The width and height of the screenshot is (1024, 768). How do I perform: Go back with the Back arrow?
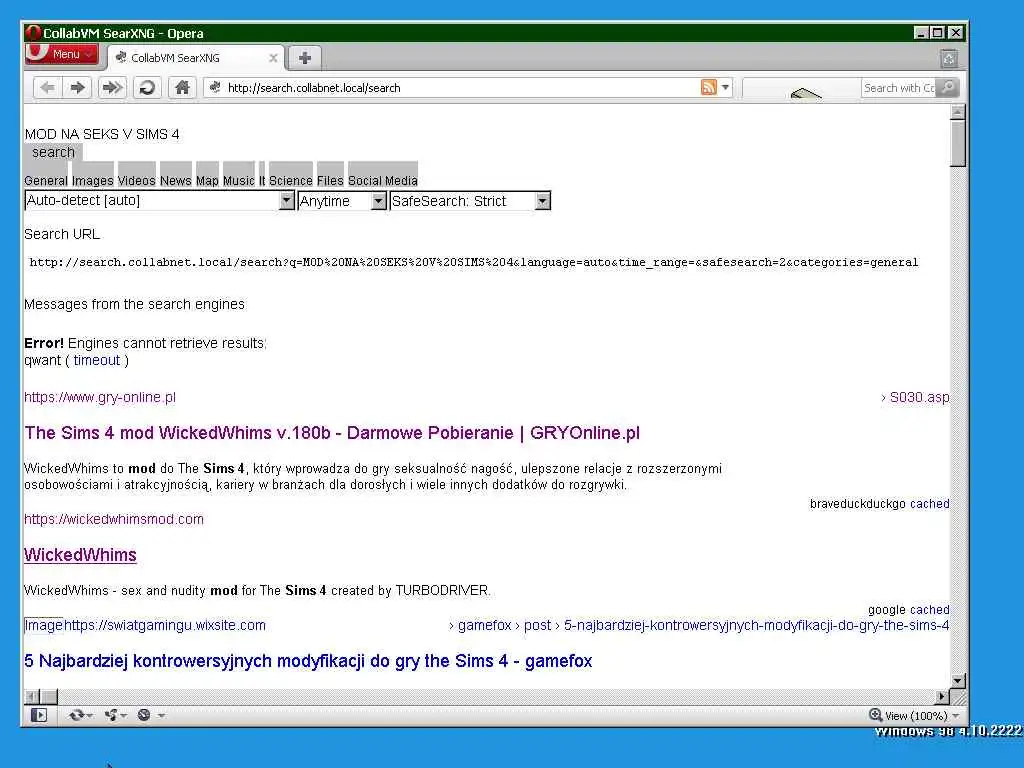click(47, 88)
